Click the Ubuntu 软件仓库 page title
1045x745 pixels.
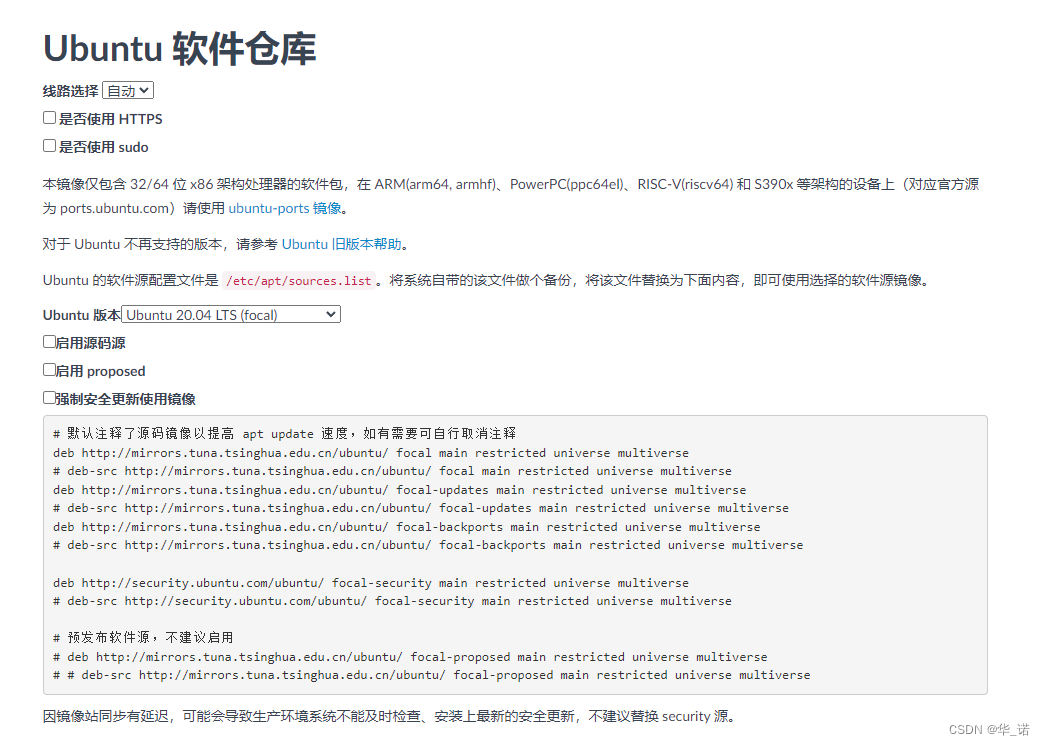pyautogui.click(x=178, y=47)
